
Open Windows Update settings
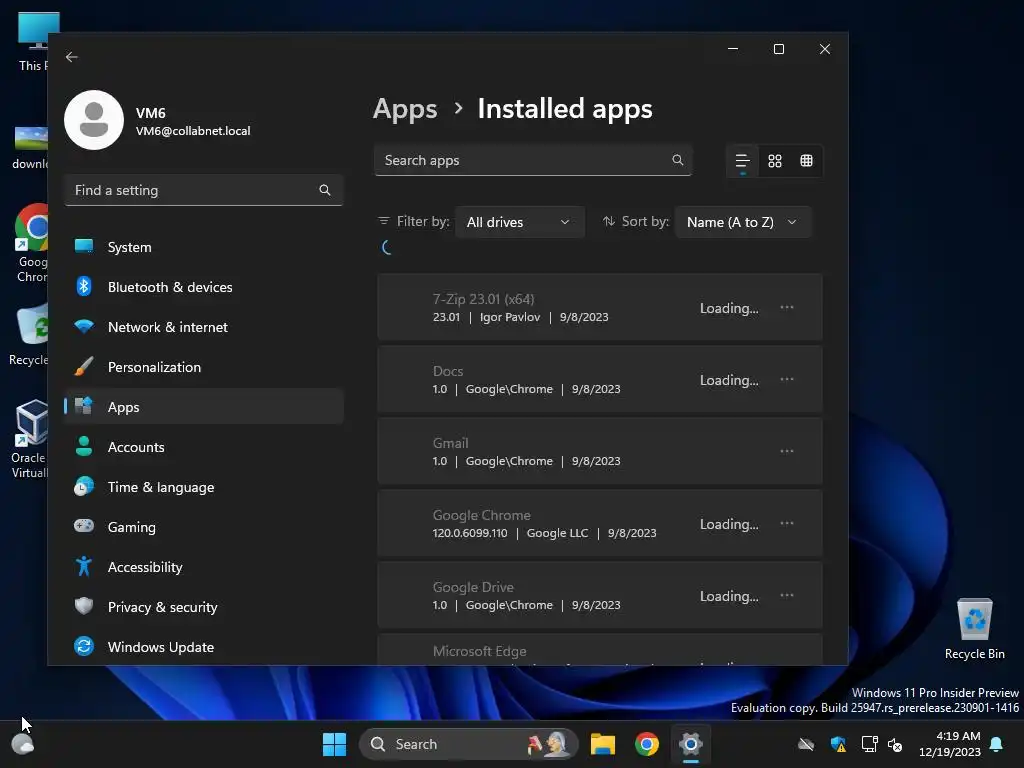click(x=204, y=647)
